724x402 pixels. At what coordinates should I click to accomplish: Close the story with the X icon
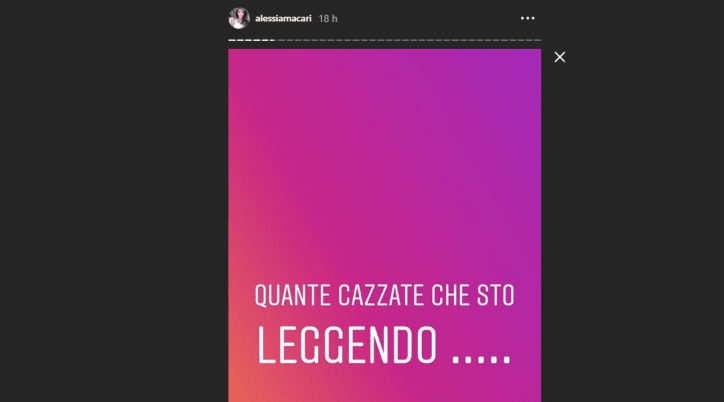pos(560,57)
